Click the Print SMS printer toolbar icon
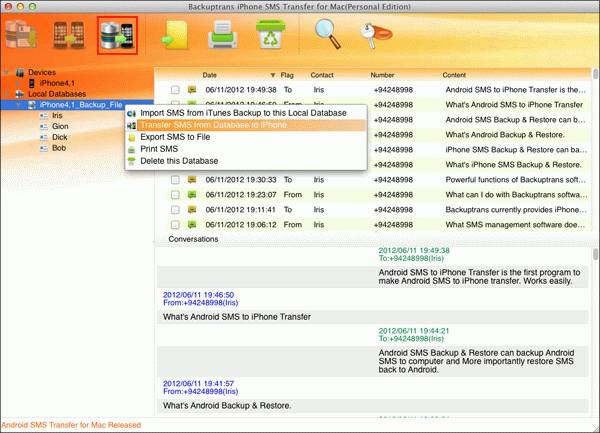This screenshot has height=433, width=600. click(x=222, y=35)
